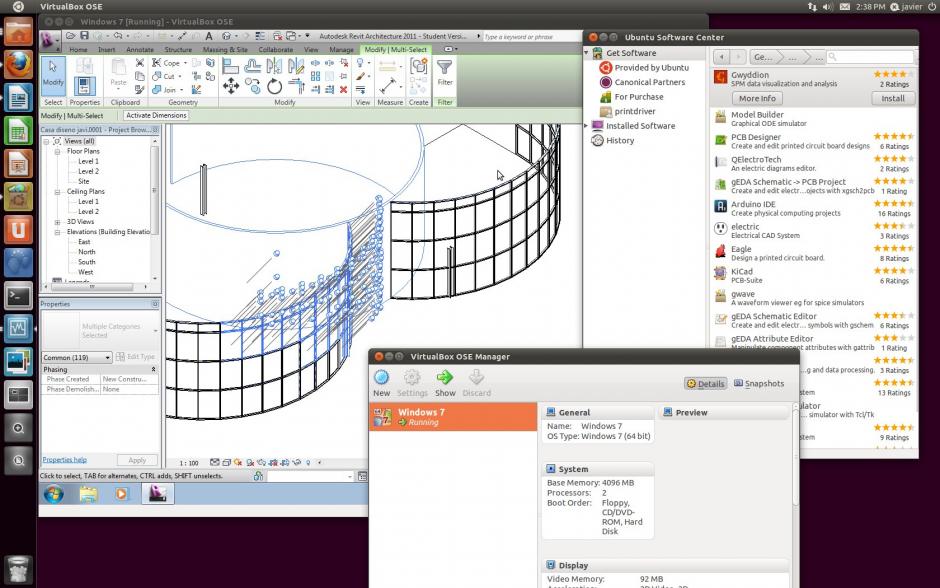This screenshot has height=588, width=940.
Task: Open the Massing & Site ribbon tab
Action: tap(225, 50)
